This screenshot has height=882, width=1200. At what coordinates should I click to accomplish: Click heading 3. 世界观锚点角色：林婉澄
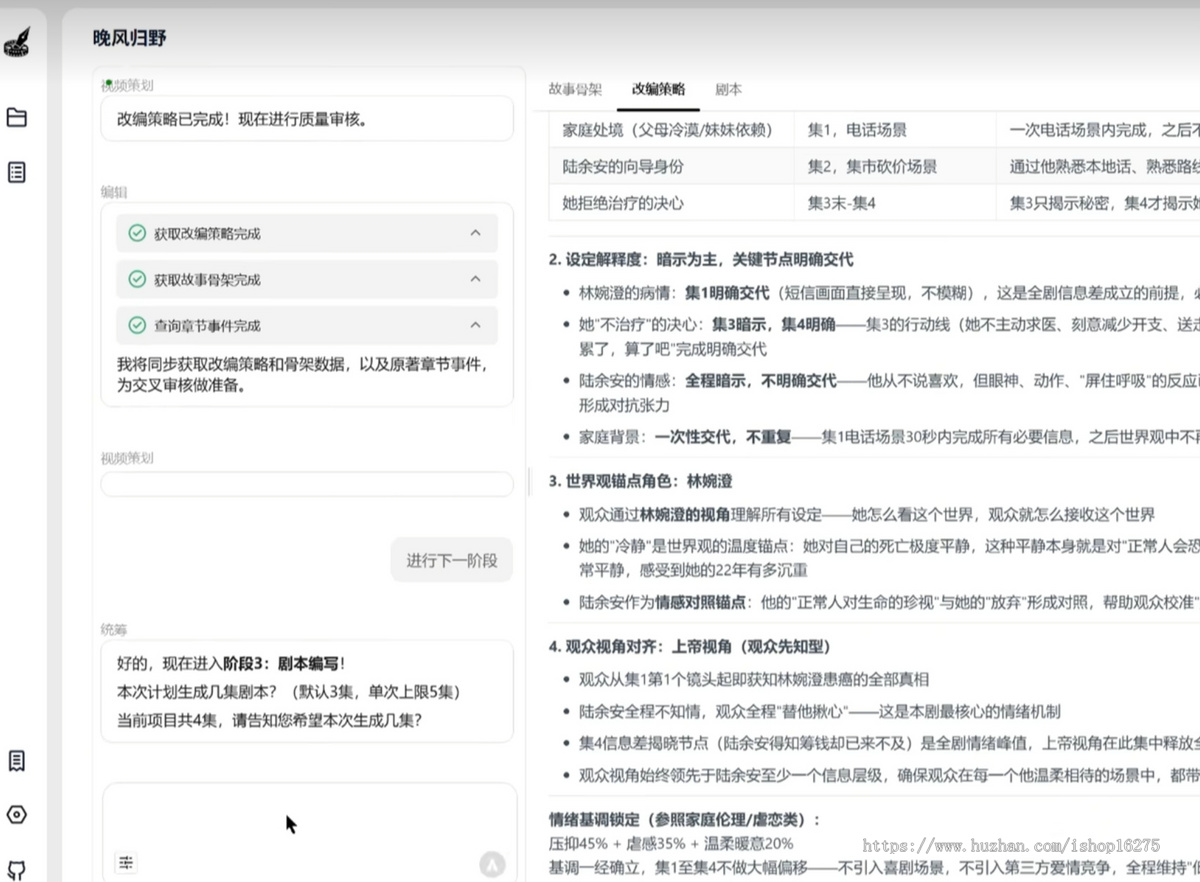pos(640,481)
